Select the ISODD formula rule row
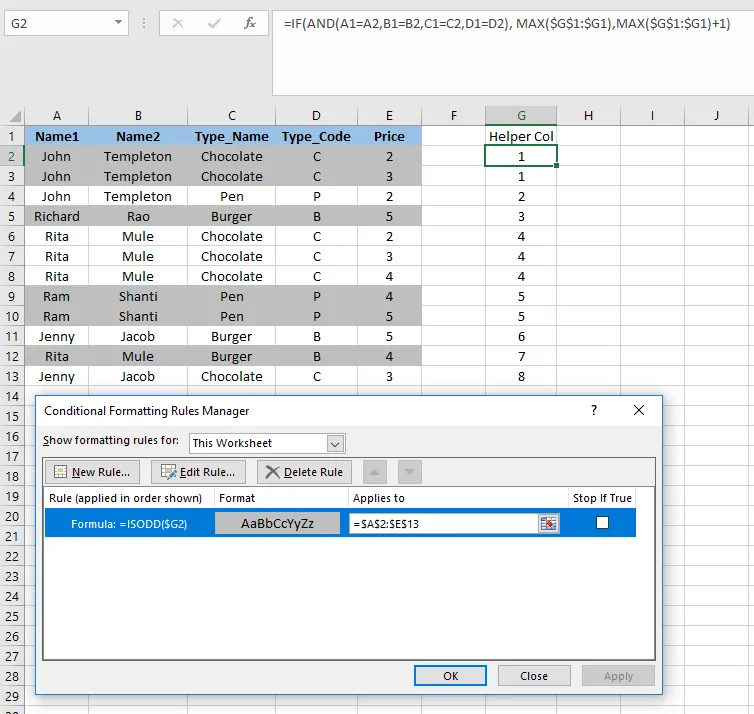Viewport: 754px width, 714px height. point(340,523)
